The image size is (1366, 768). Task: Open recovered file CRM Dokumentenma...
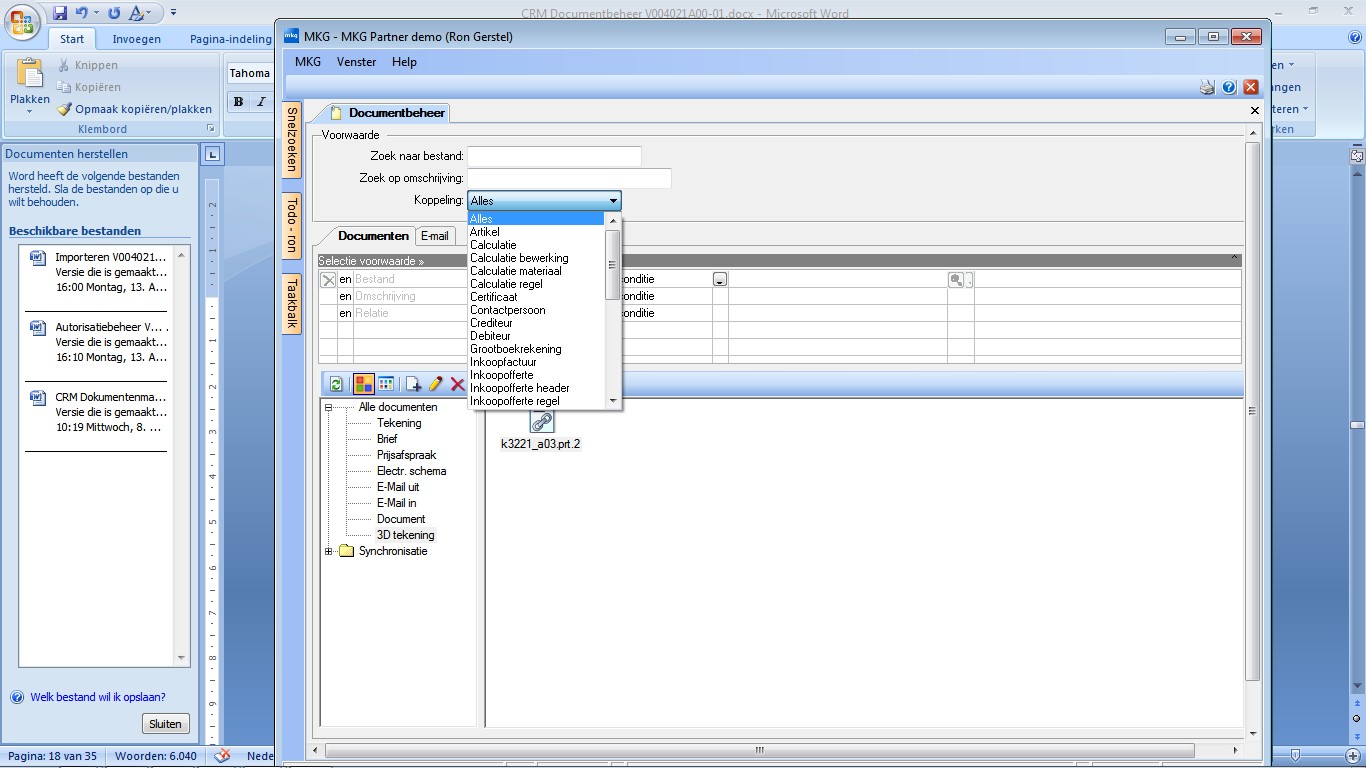[97, 412]
